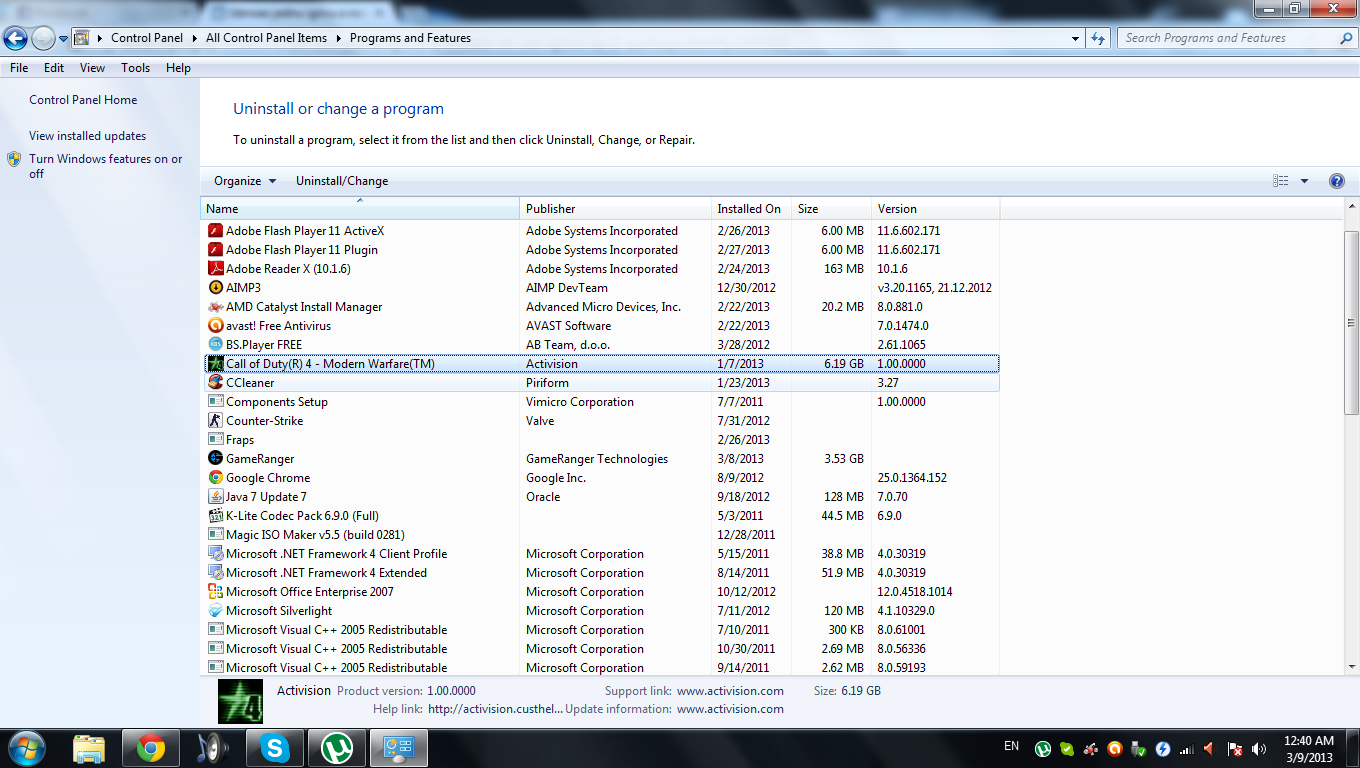Click the vertical scrollbar thumb of program list
Screen dimensions: 1360x768
1352,322
